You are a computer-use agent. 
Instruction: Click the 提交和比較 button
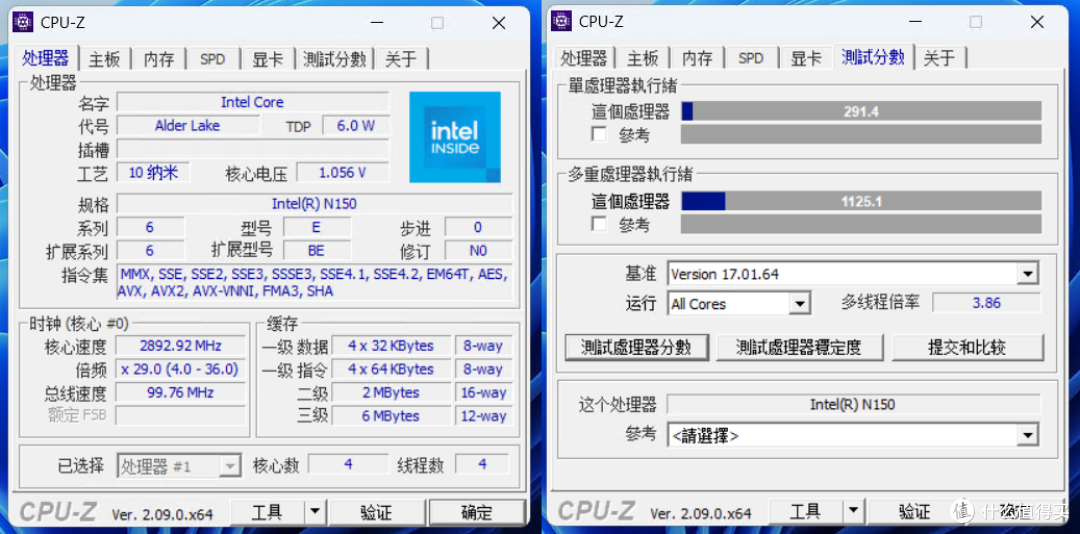(968, 347)
